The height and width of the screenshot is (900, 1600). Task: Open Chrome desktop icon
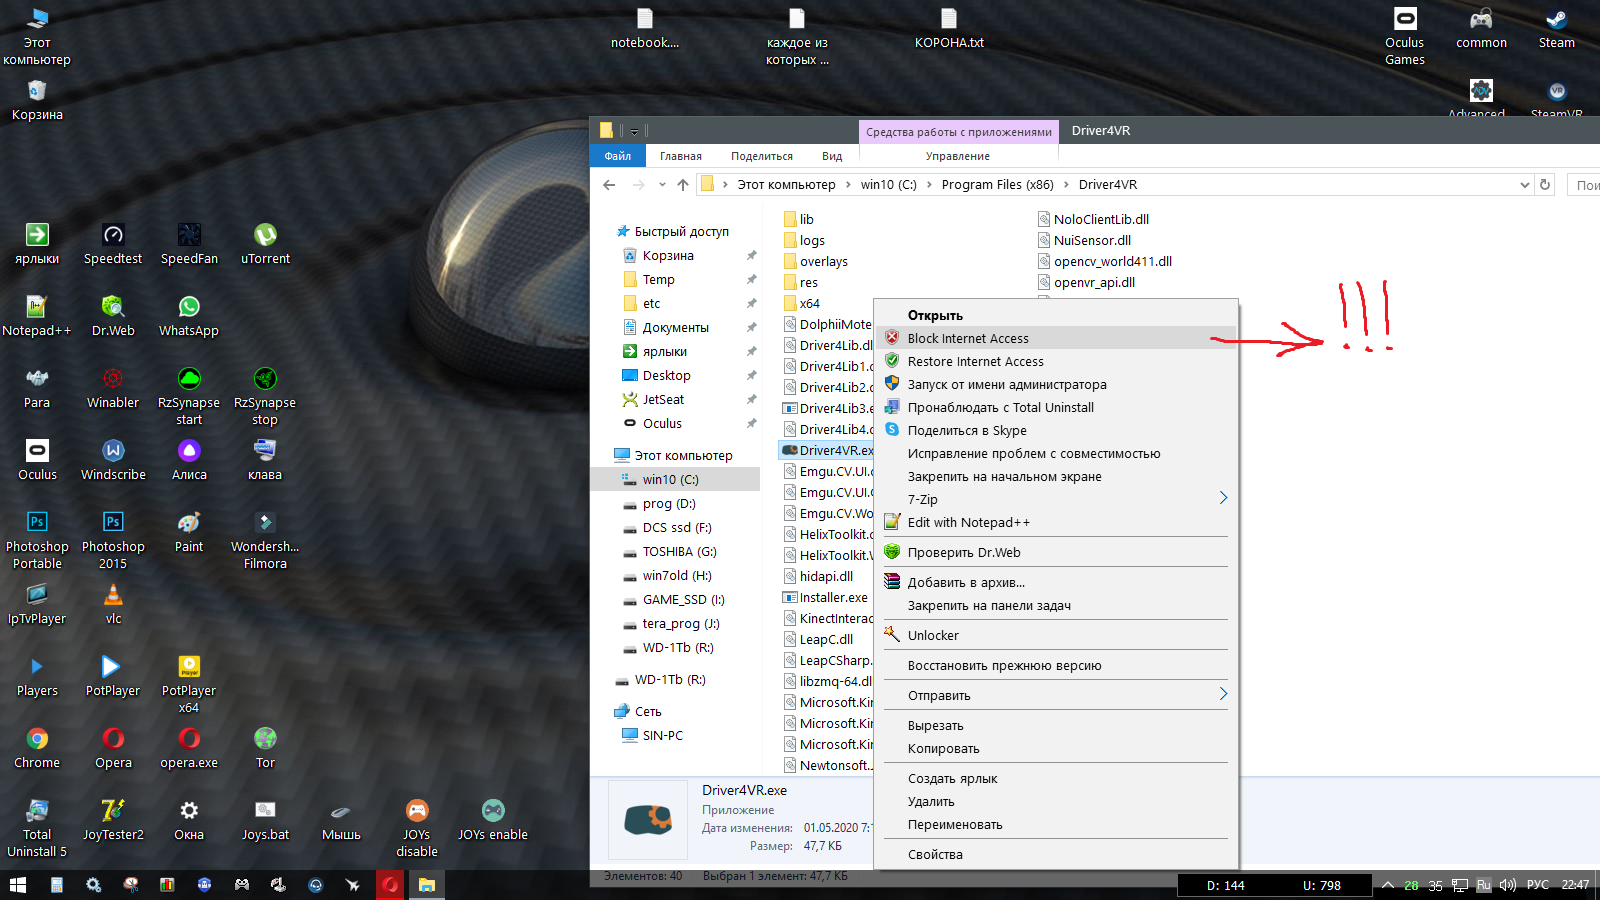point(37,749)
